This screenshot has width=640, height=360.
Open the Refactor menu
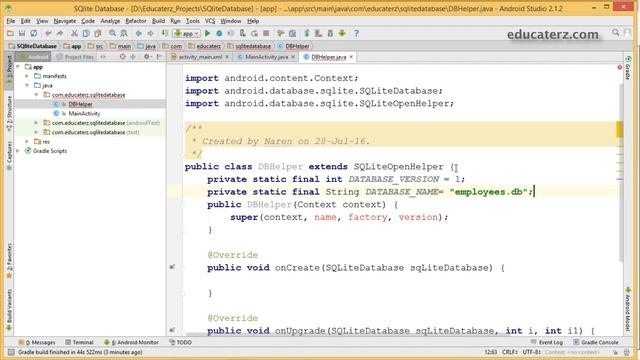click(136, 21)
